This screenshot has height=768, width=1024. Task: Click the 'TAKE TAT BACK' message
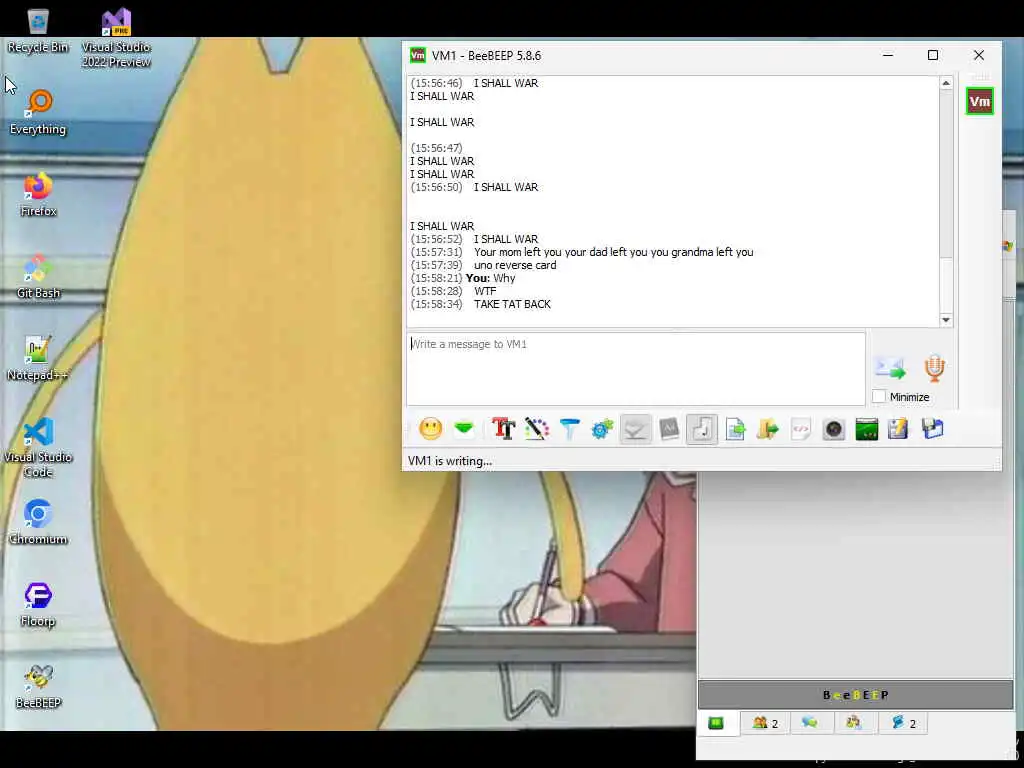tap(513, 304)
